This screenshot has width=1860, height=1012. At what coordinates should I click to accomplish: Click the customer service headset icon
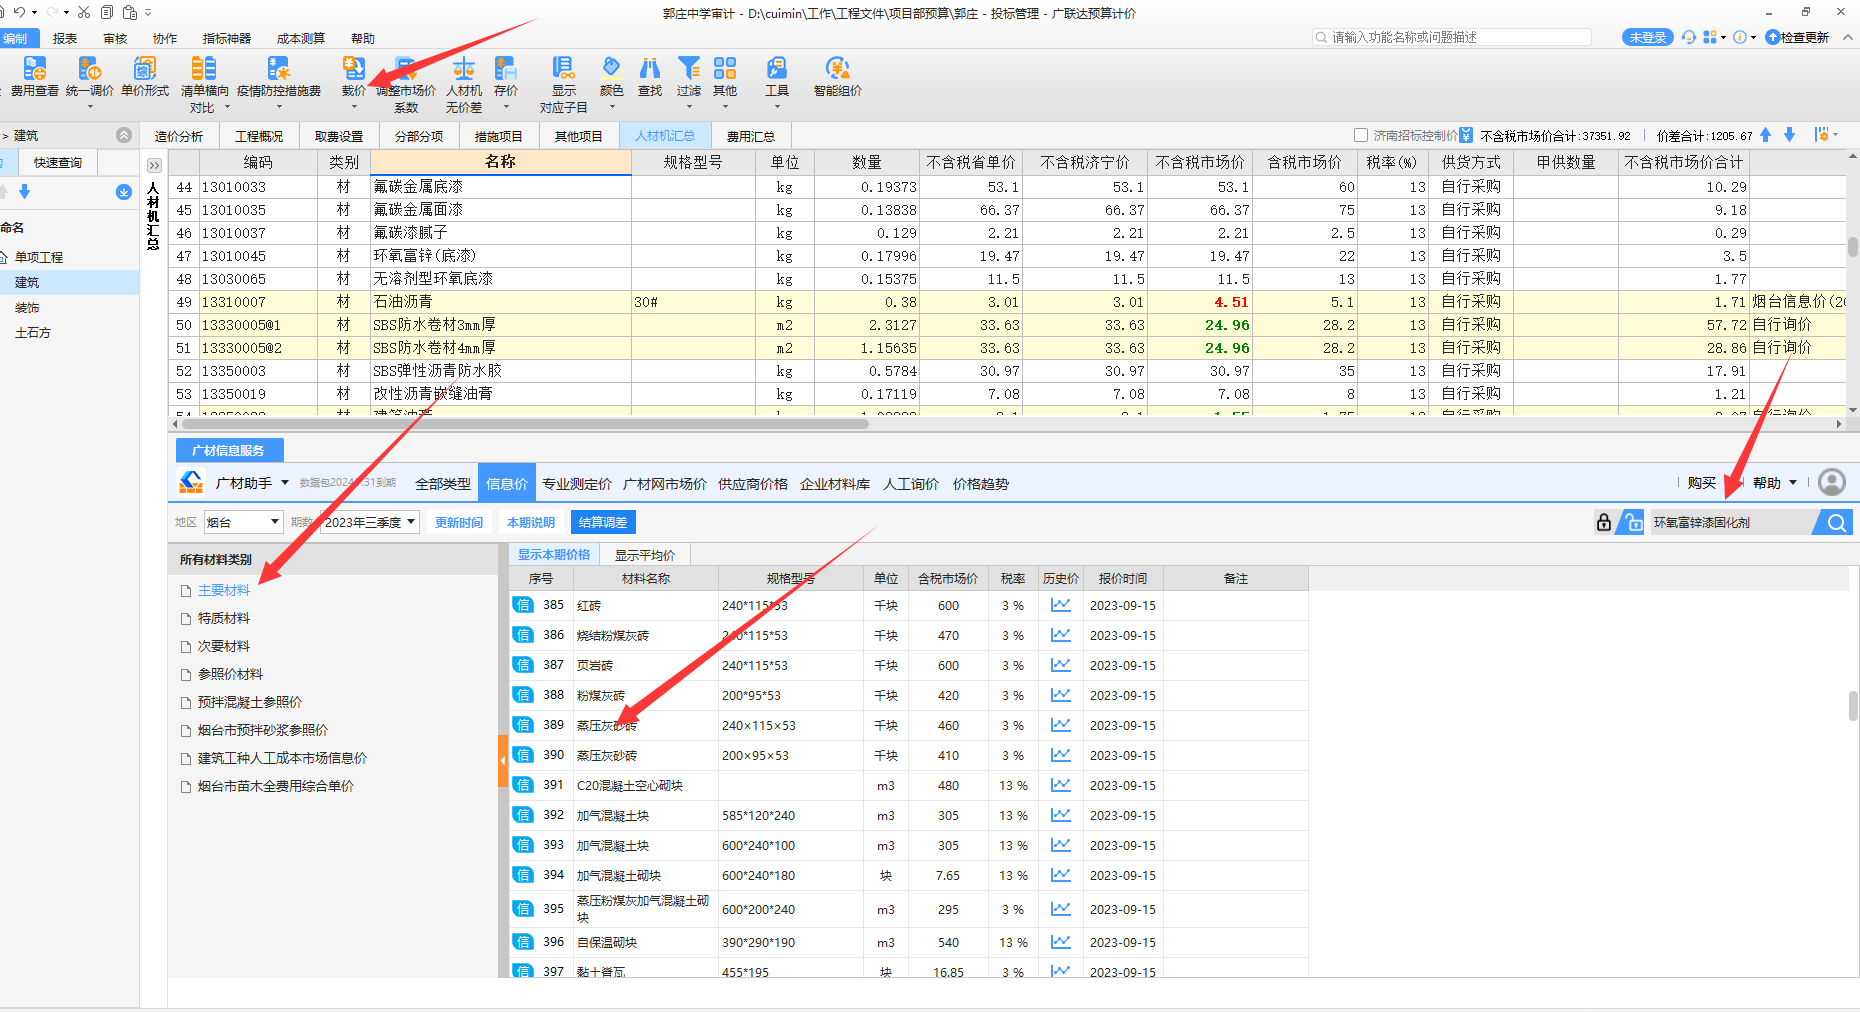[1689, 37]
